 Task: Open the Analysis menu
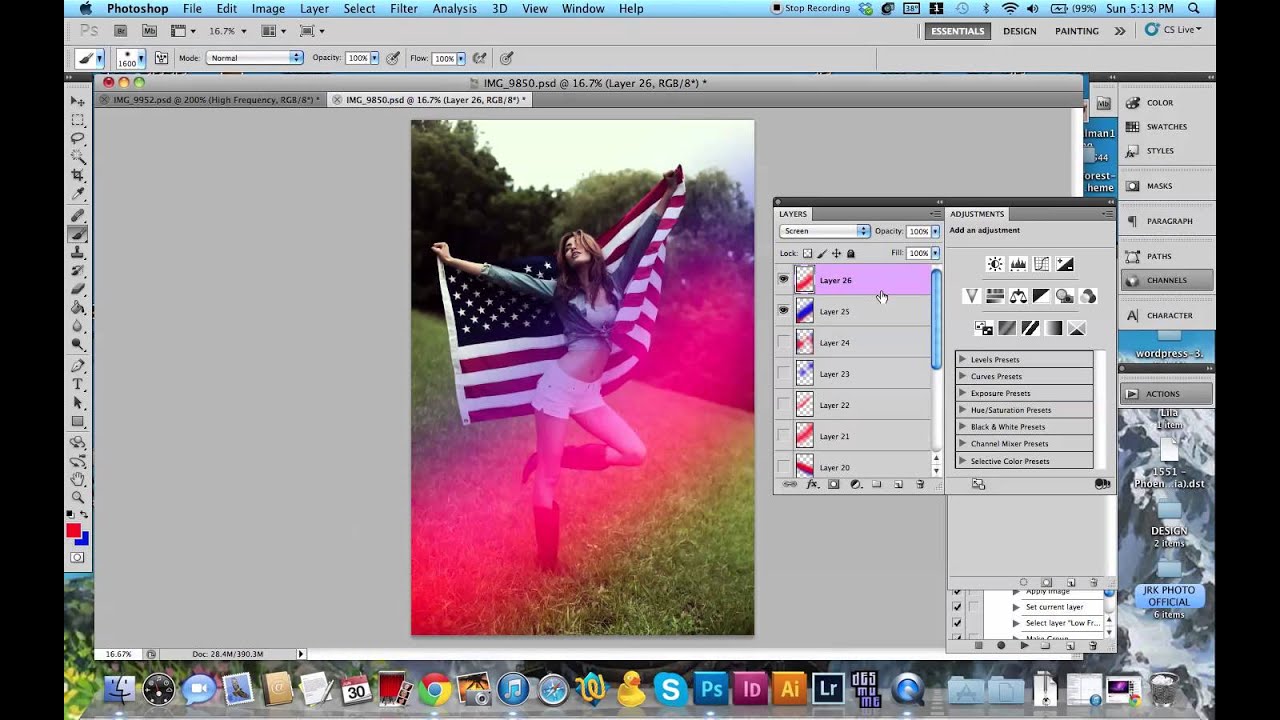click(x=454, y=8)
